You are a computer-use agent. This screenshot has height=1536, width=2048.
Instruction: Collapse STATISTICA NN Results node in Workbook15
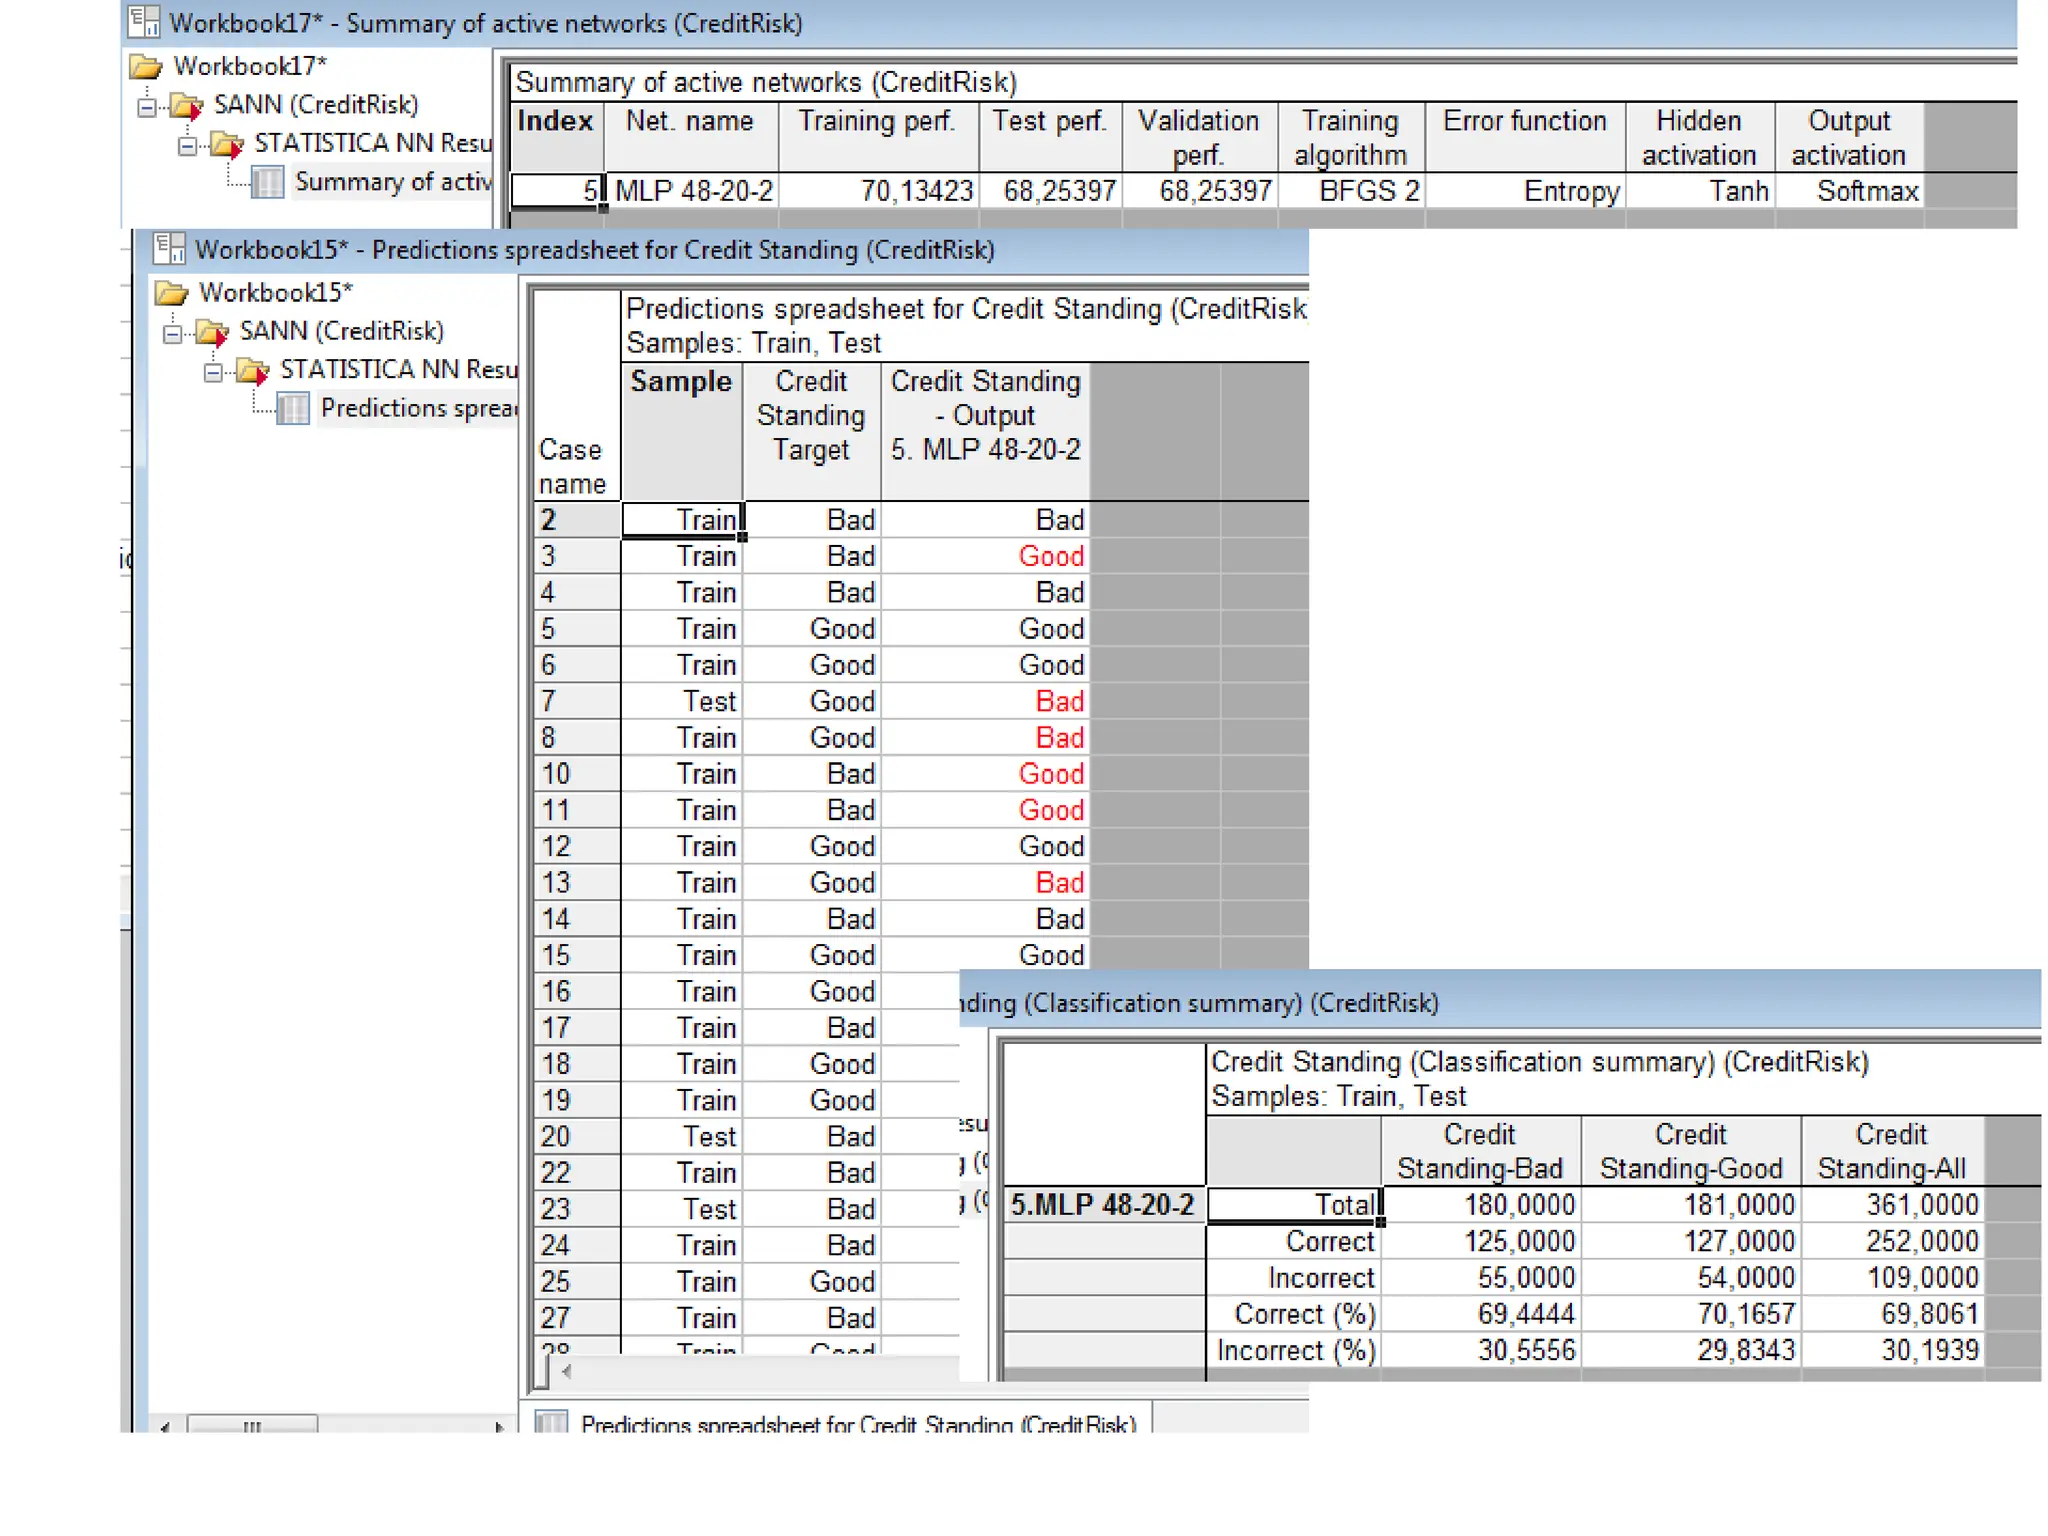tap(213, 372)
